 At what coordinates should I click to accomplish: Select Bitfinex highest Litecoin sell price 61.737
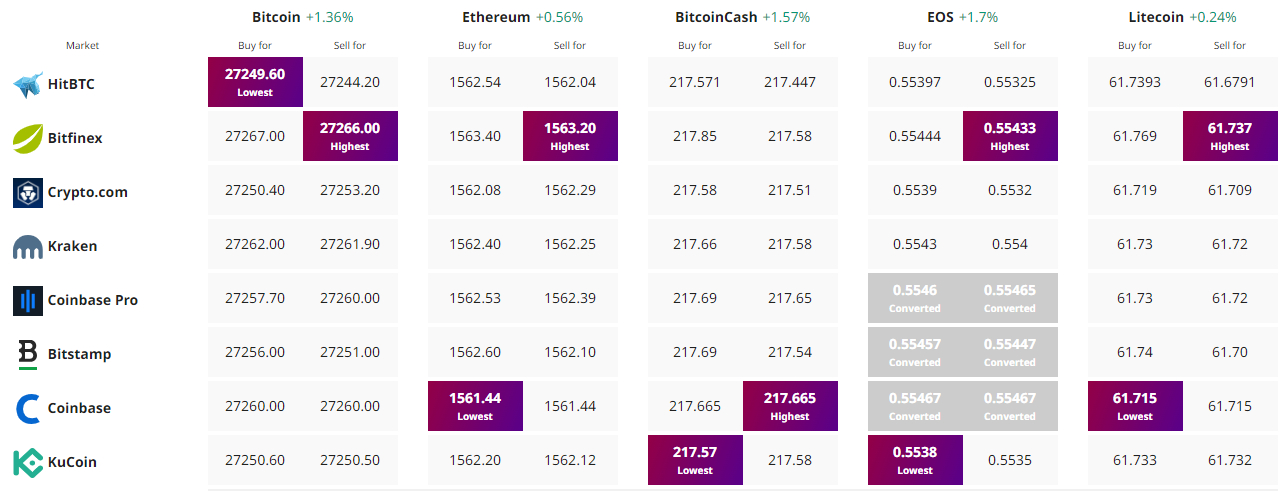[1229, 136]
